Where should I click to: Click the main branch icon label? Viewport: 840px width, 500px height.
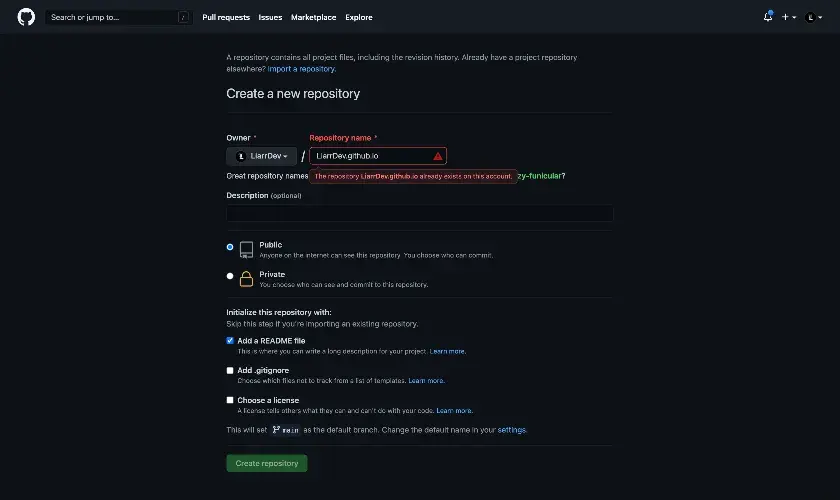pyautogui.click(x=286, y=430)
